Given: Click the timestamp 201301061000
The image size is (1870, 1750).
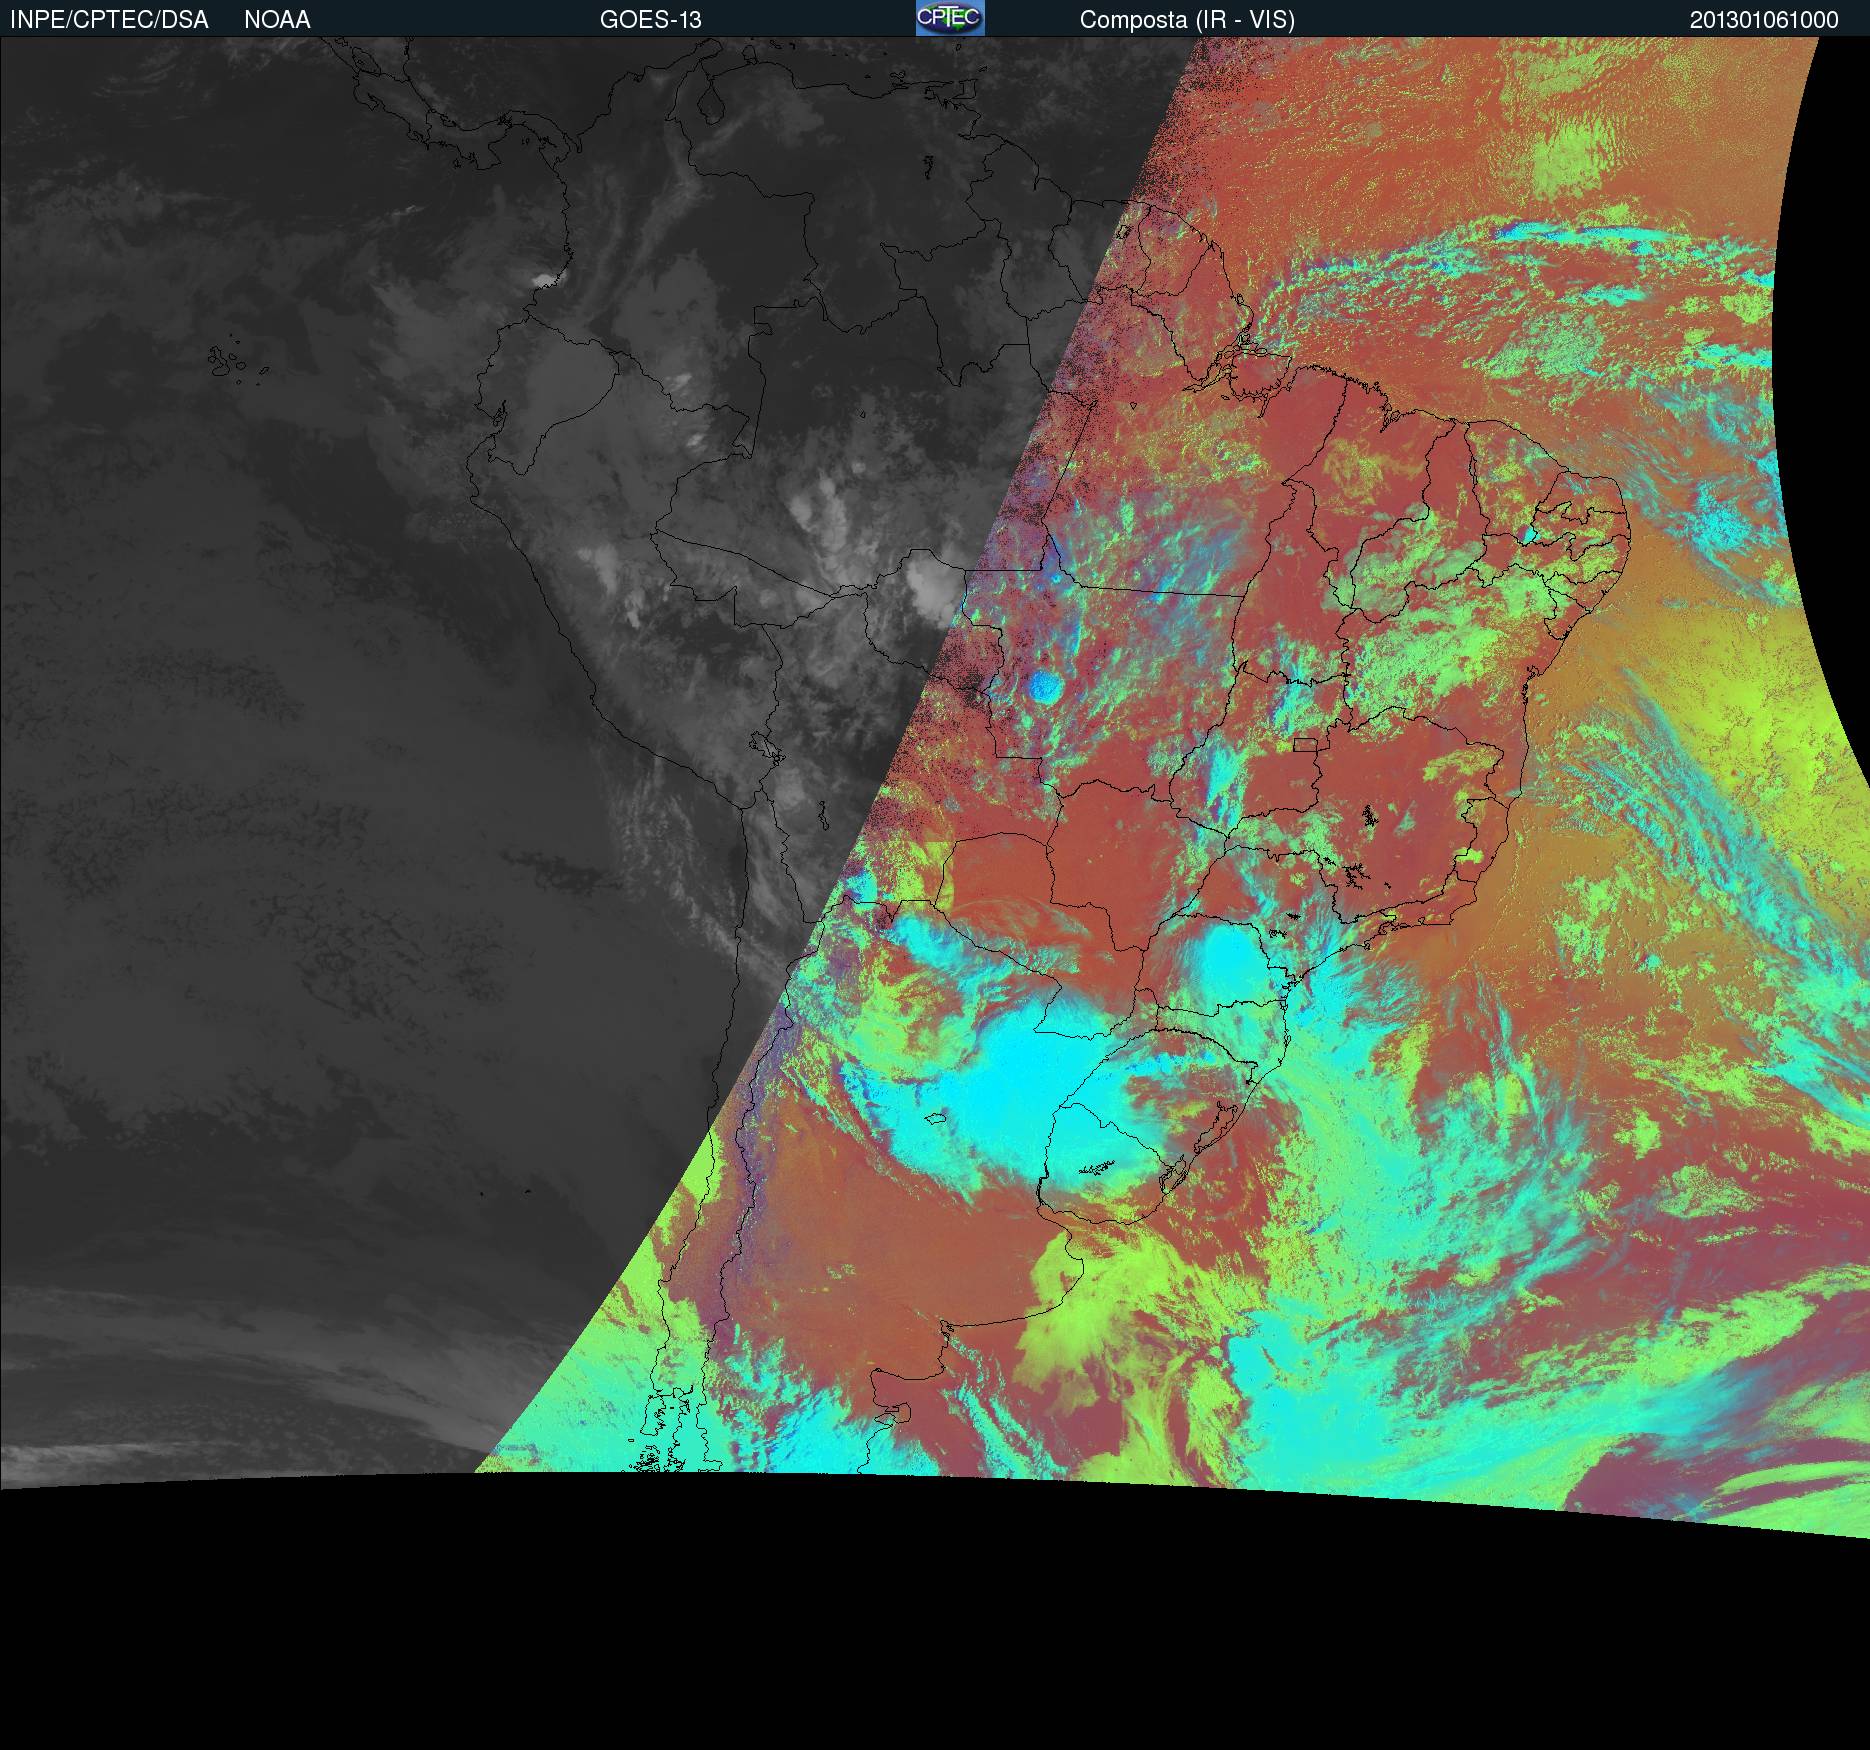Looking at the screenshot, I should point(1764,20).
